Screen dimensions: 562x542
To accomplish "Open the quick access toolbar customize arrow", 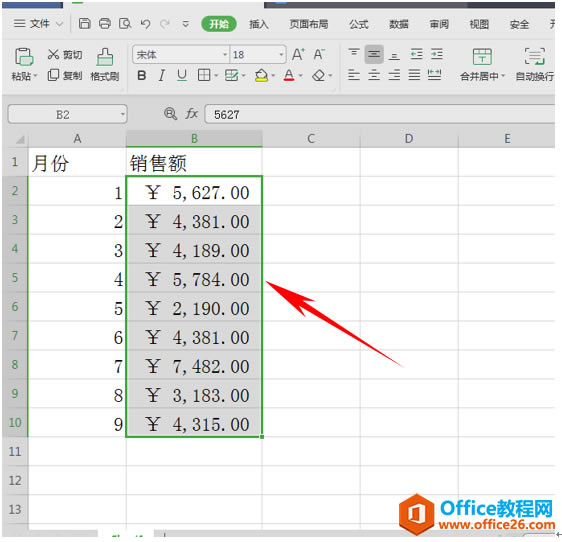I will tap(185, 24).
